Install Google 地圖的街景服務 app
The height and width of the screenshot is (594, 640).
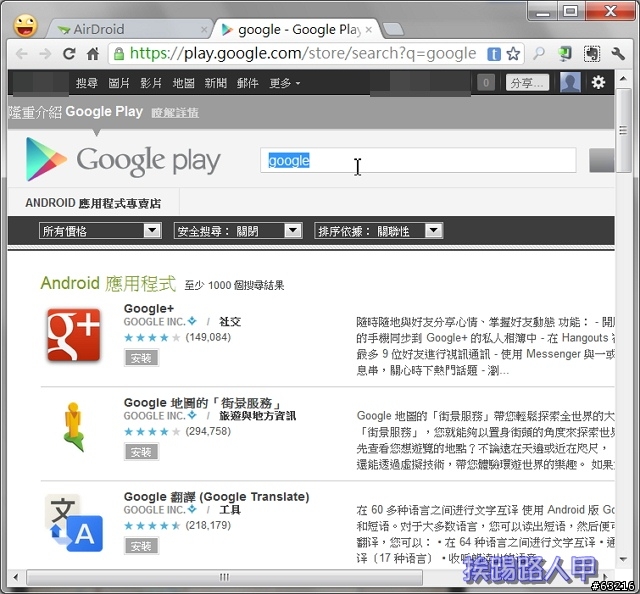click(141, 452)
